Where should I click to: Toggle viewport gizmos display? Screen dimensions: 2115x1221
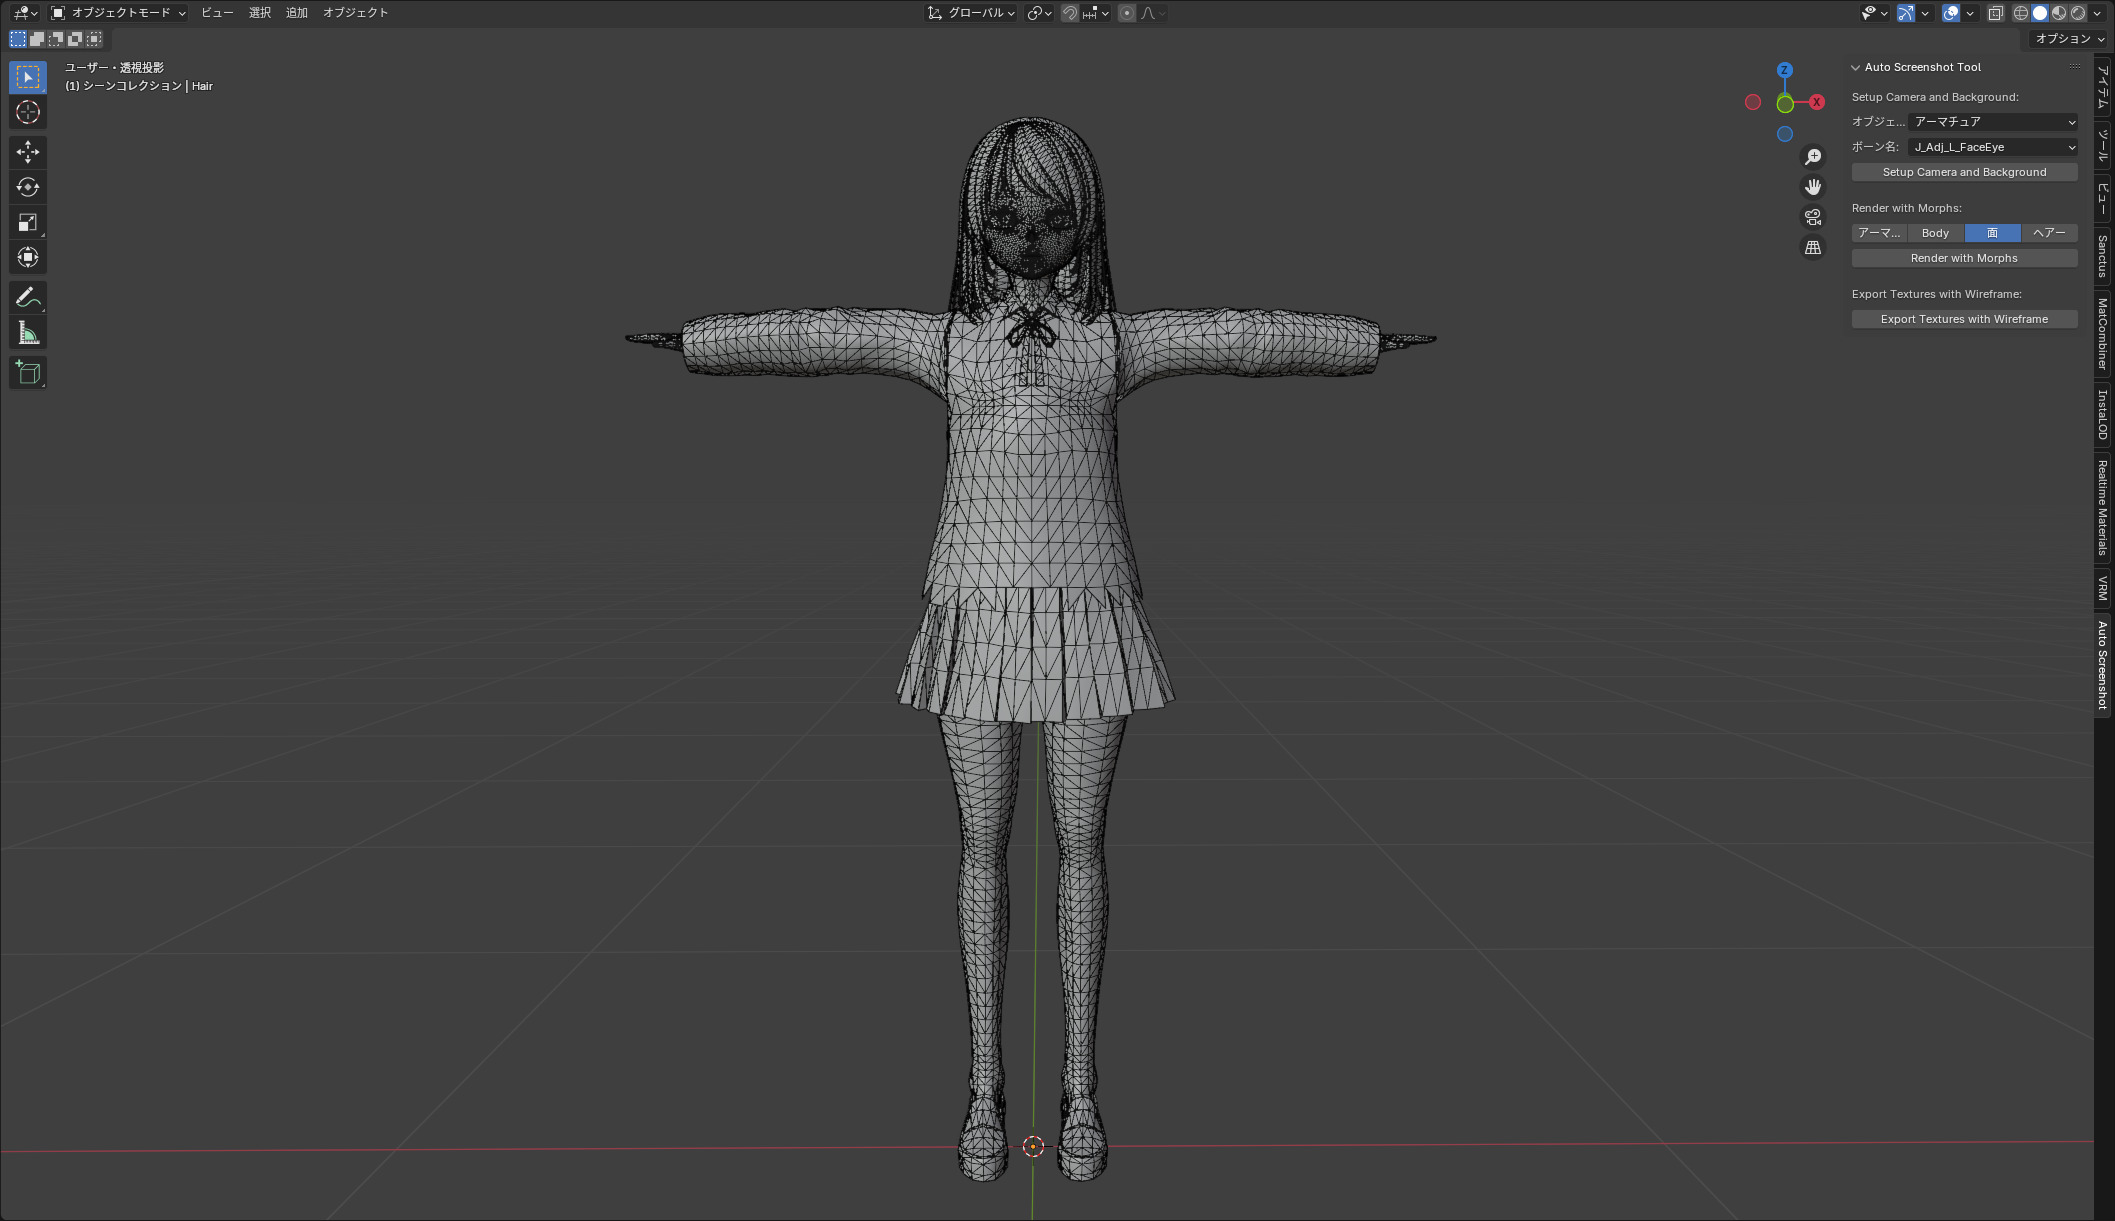point(1906,13)
